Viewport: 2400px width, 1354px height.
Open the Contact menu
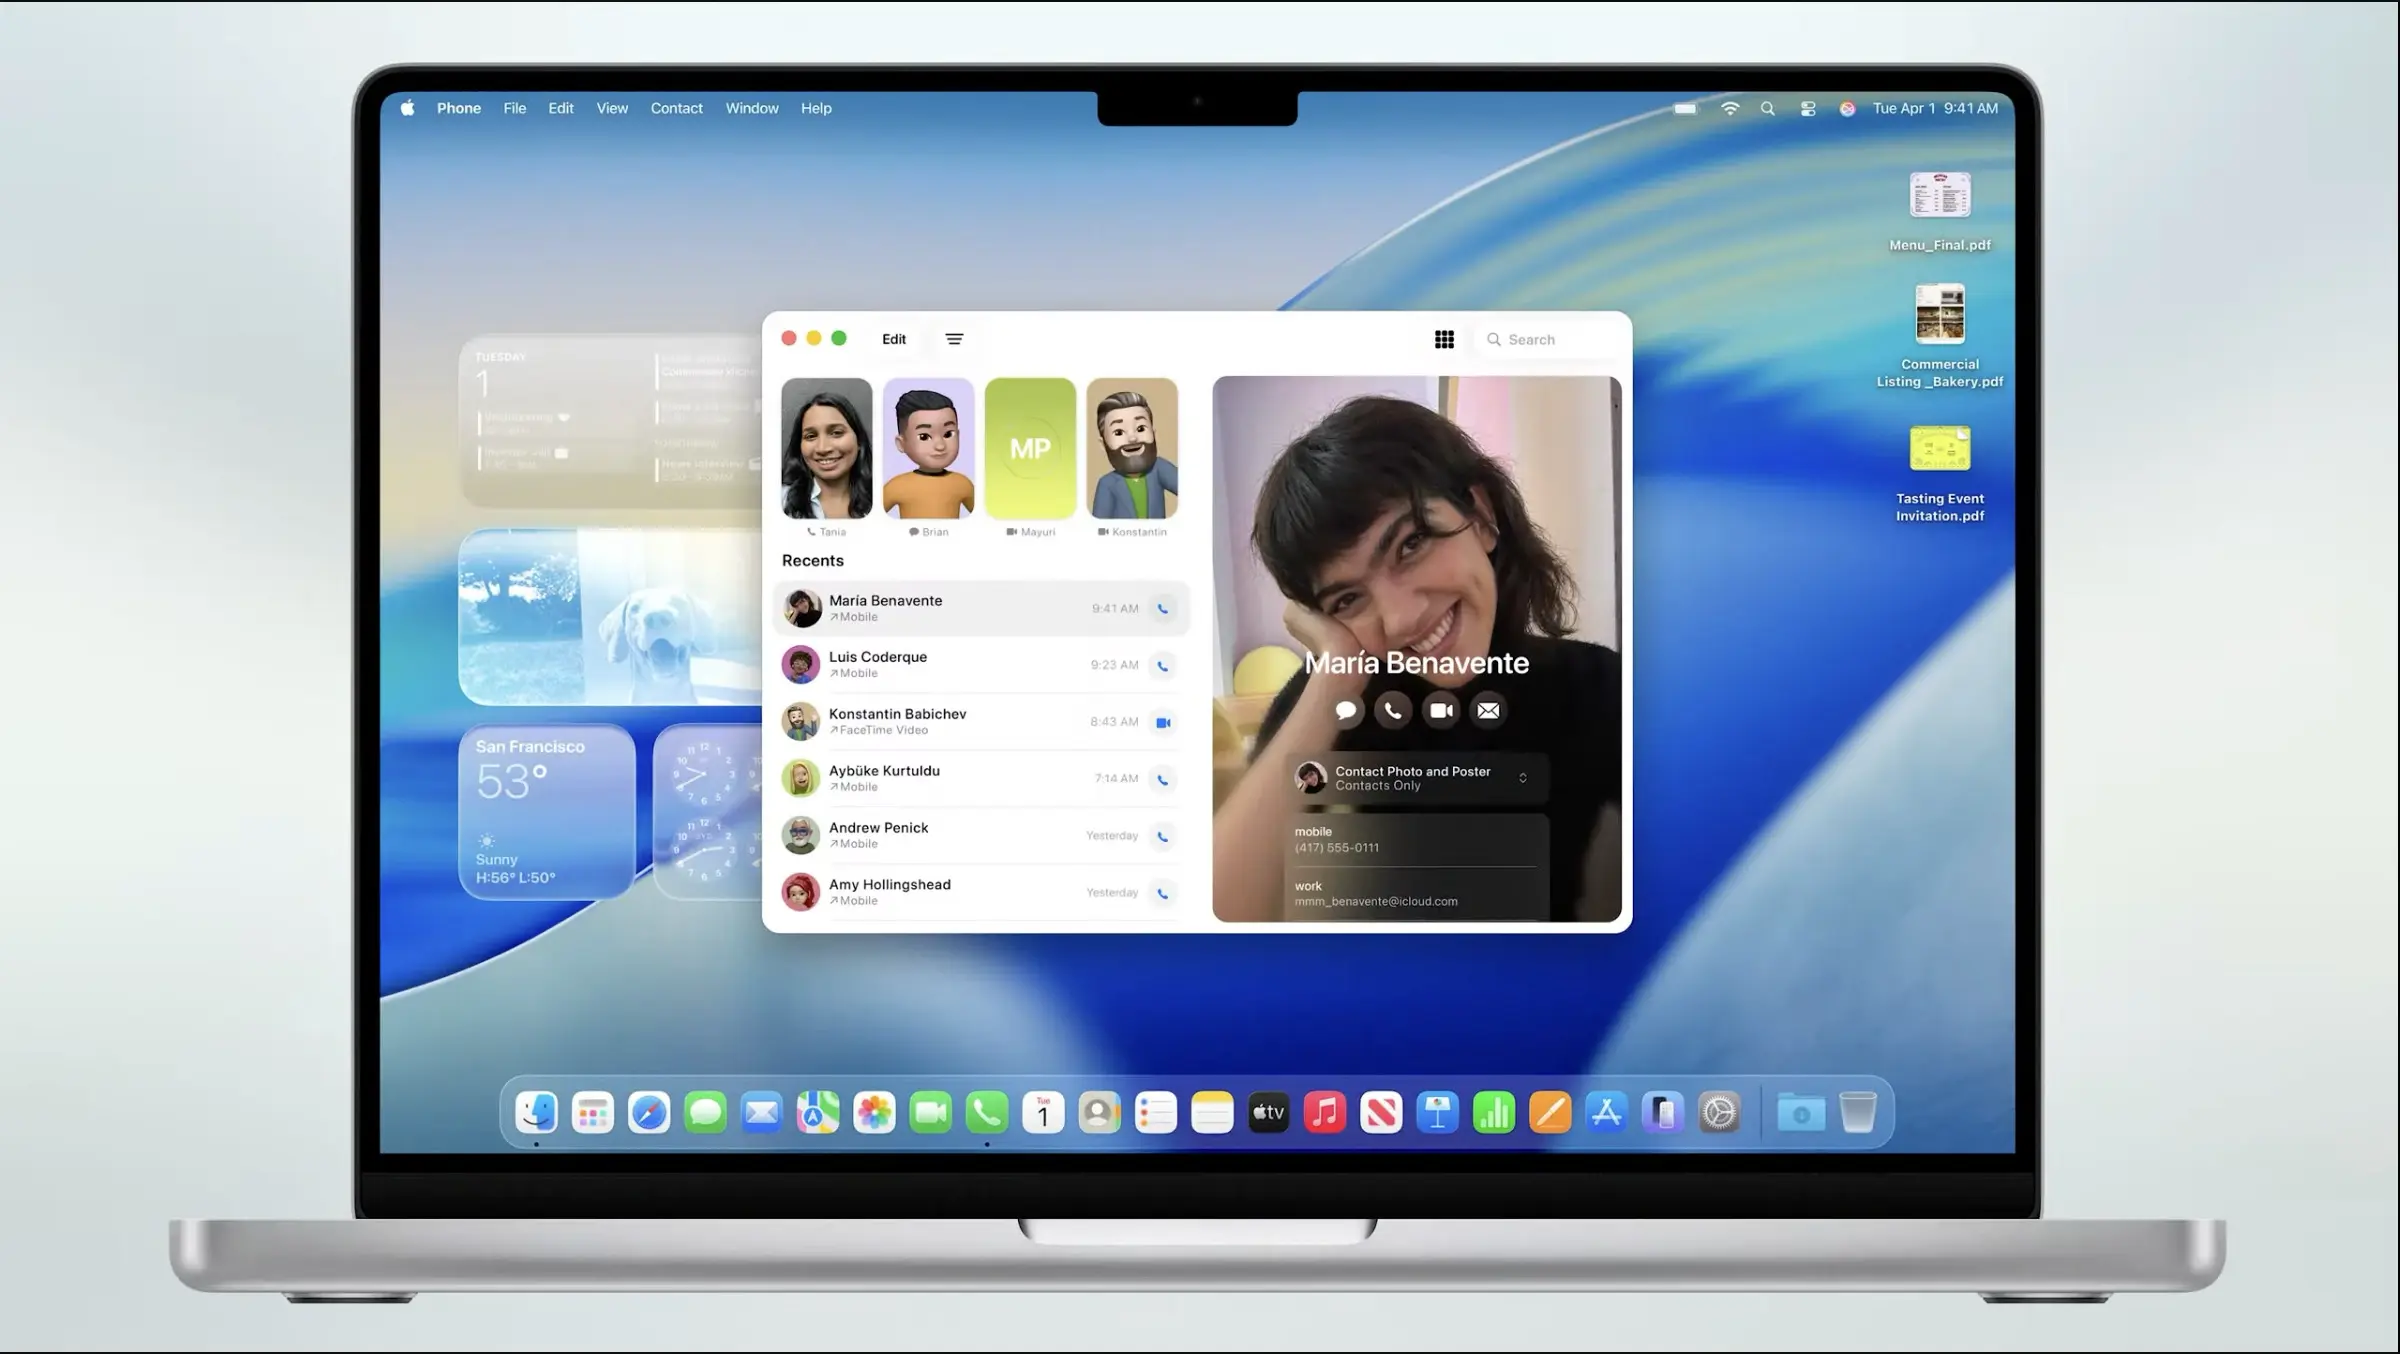[x=676, y=109]
